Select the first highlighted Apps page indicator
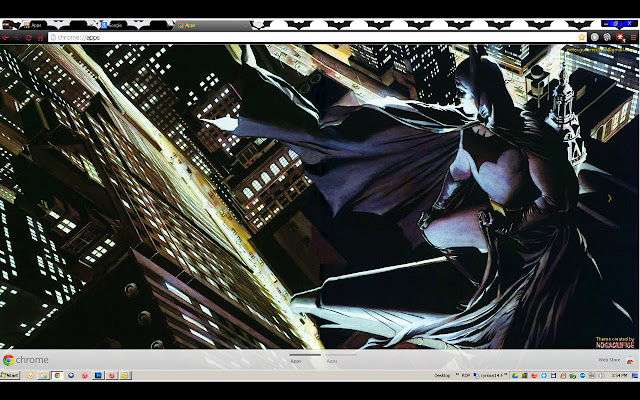 (305, 358)
